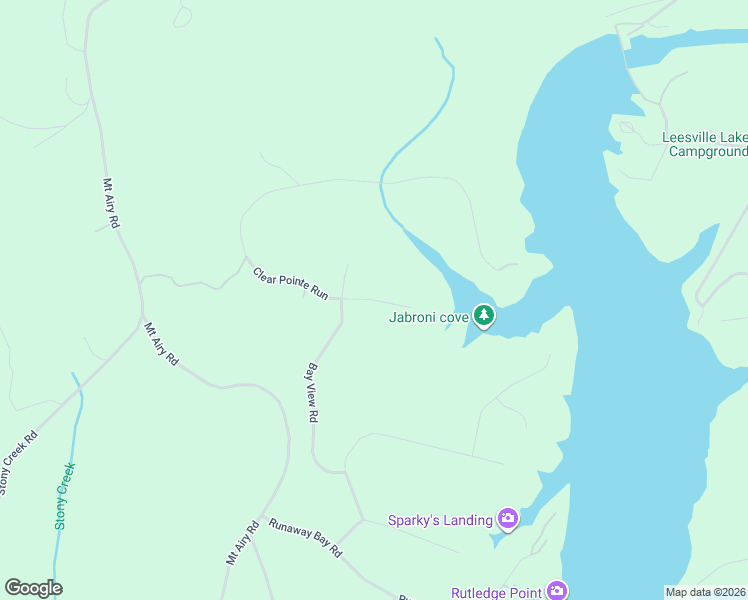Open the Sparky's Landing camera marker

point(508,518)
